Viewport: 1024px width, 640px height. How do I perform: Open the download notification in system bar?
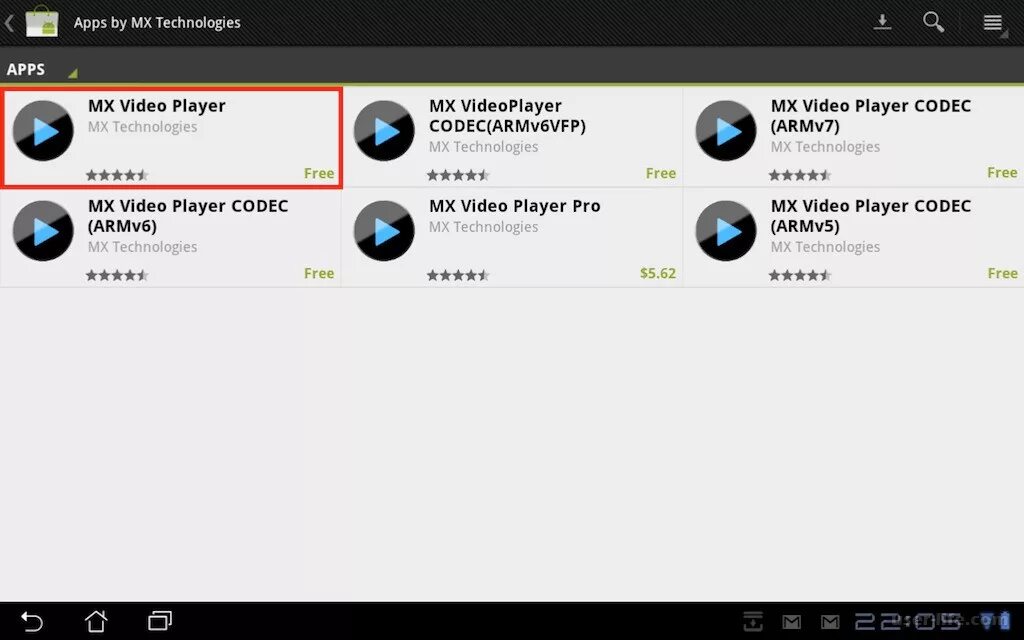[753, 621]
